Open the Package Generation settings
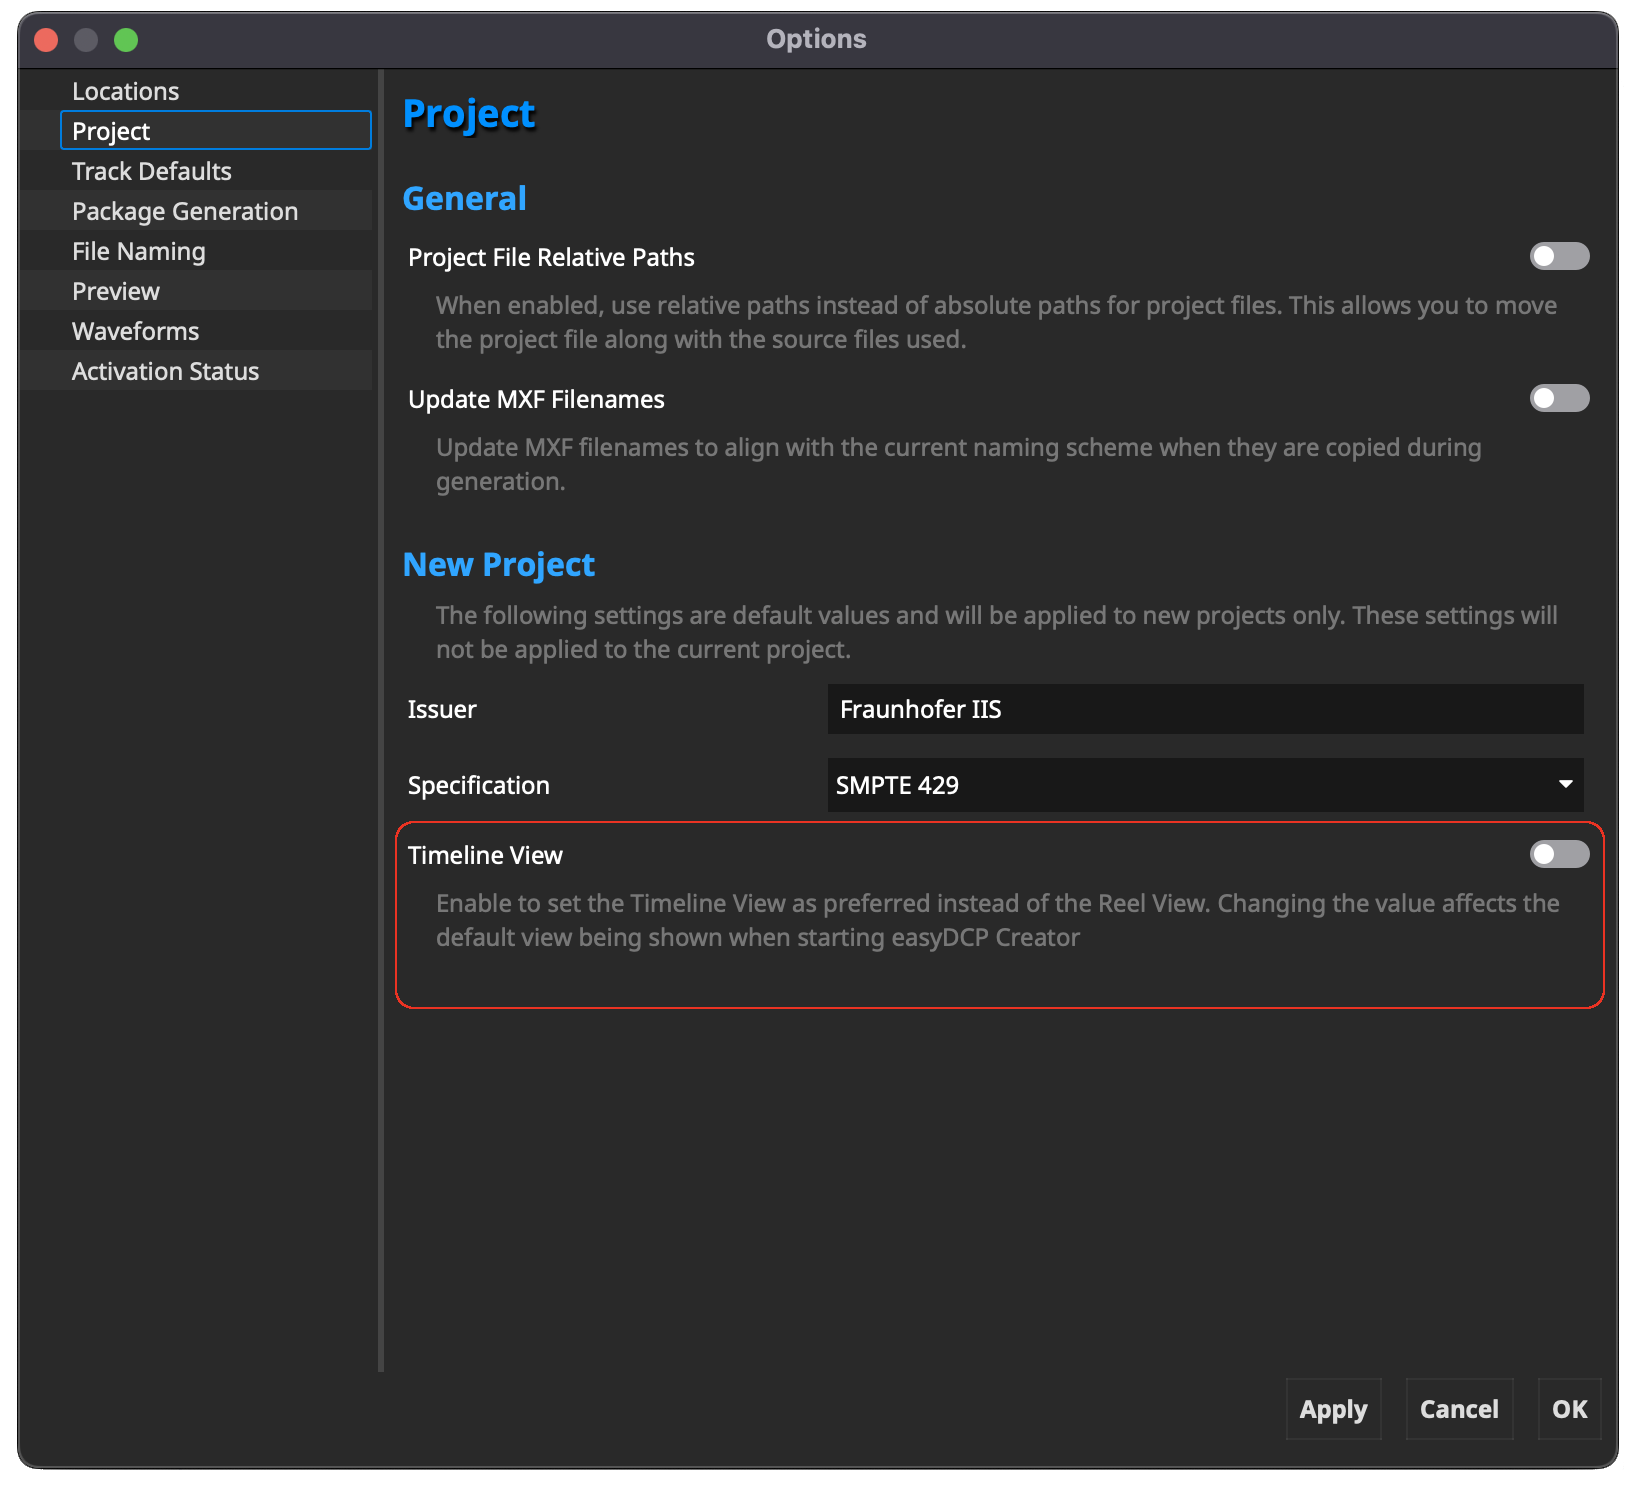1642x1488 pixels. tap(184, 211)
